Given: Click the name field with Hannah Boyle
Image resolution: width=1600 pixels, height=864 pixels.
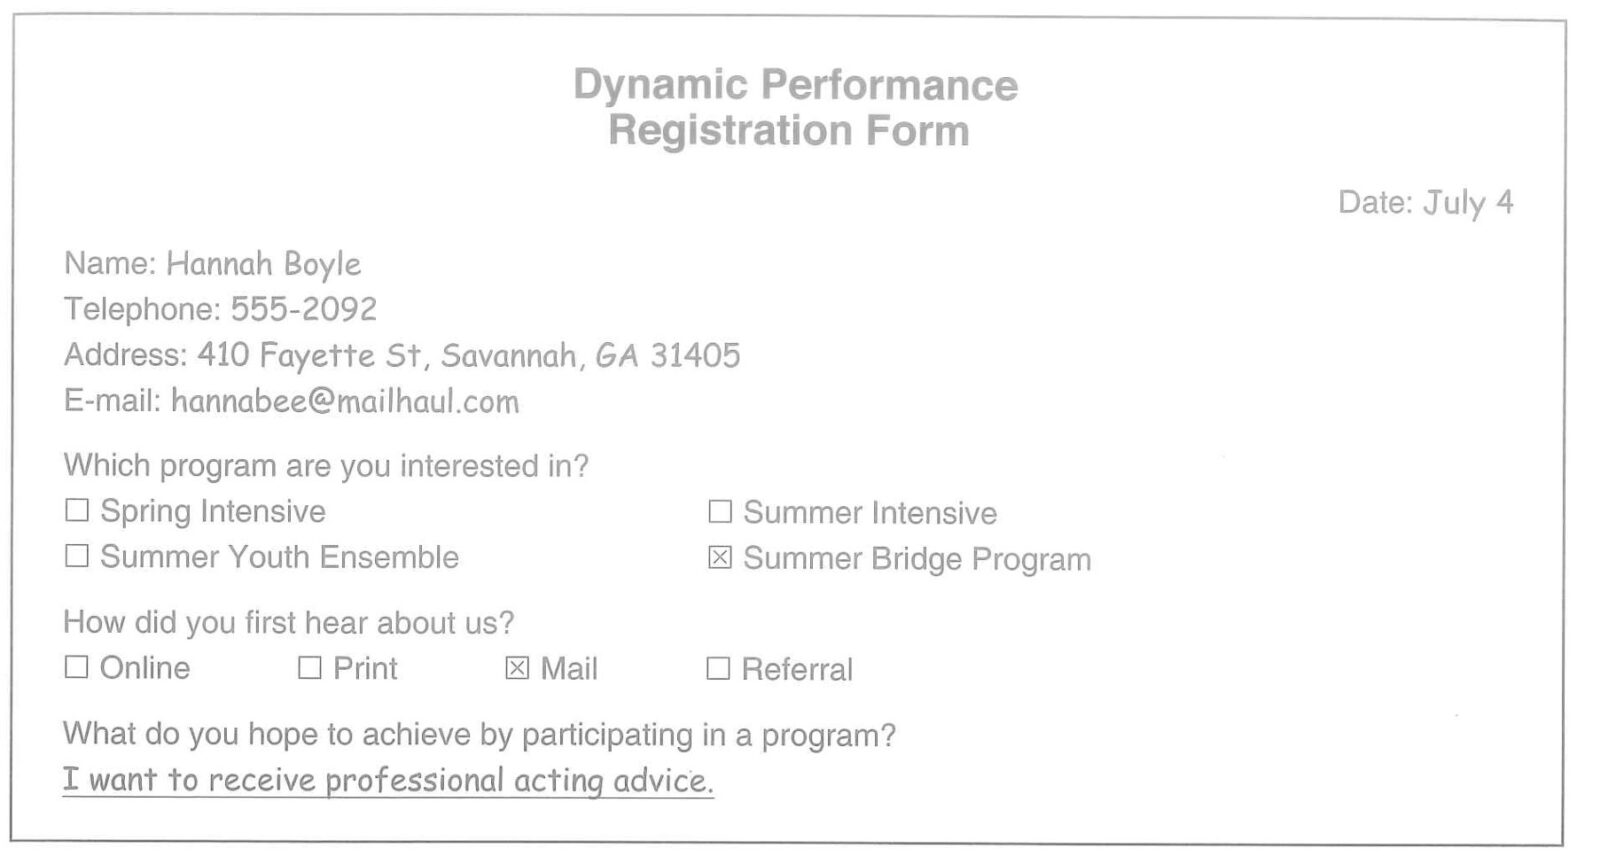Looking at the screenshot, I should click(x=263, y=264).
